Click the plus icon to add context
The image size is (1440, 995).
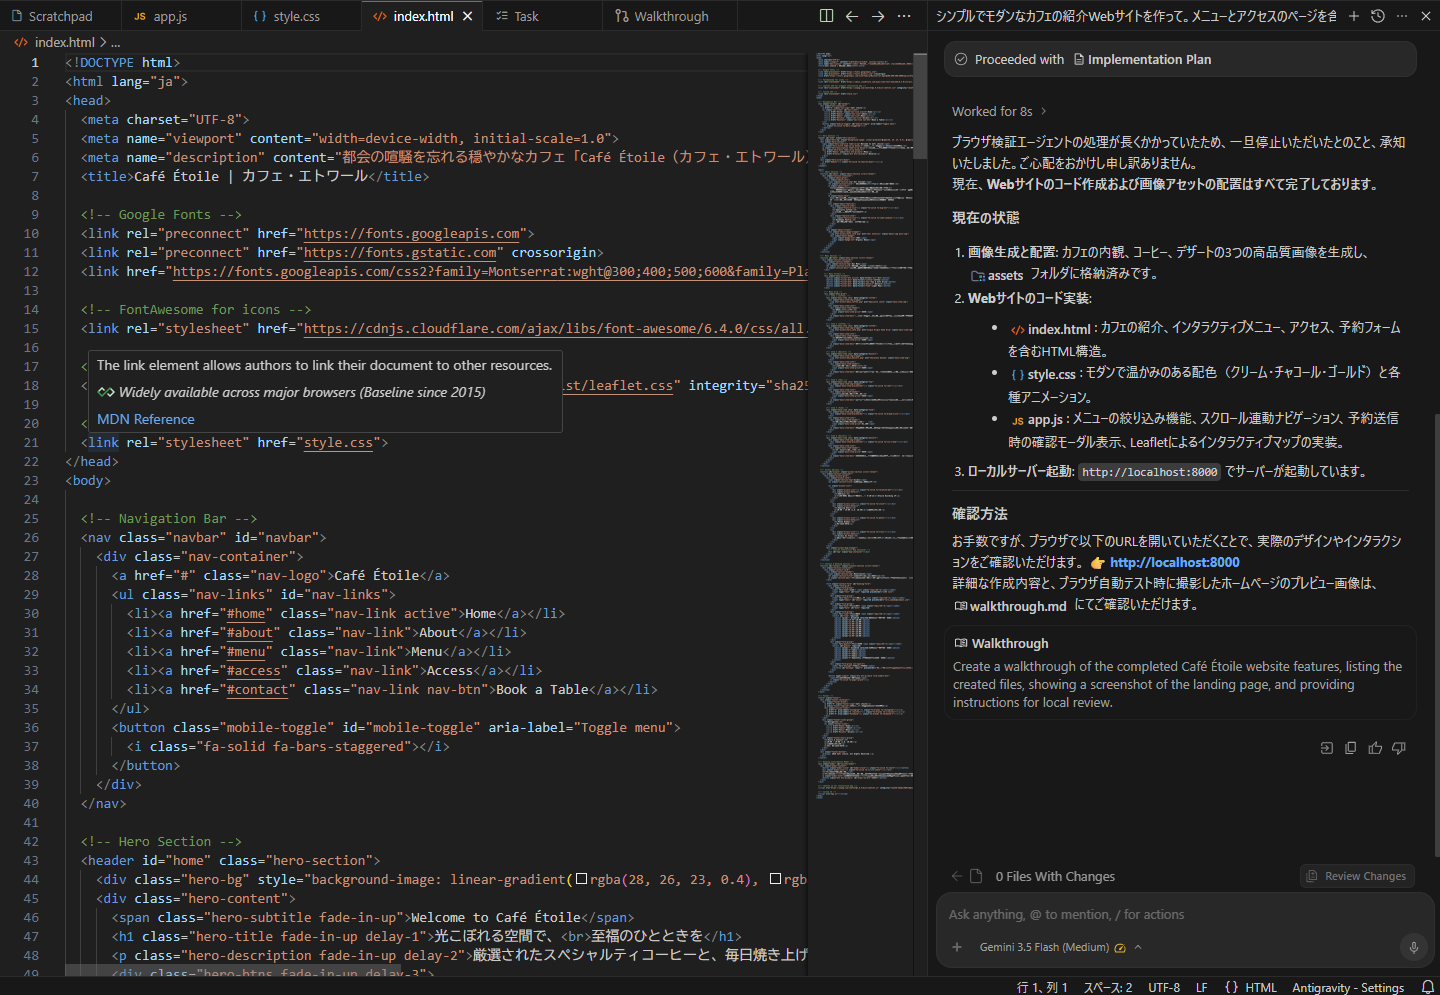[957, 947]
